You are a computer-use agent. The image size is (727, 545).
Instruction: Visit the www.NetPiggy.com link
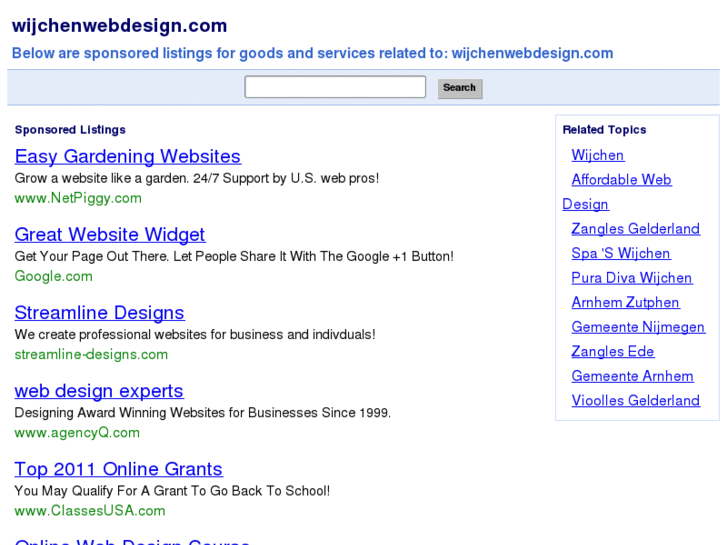coord(78,198)
